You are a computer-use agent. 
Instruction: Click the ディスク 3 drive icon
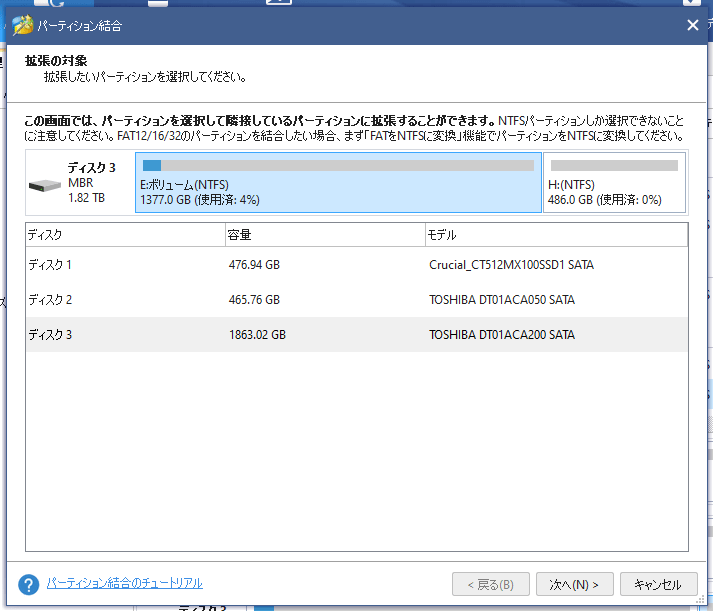tap(45, 185)
